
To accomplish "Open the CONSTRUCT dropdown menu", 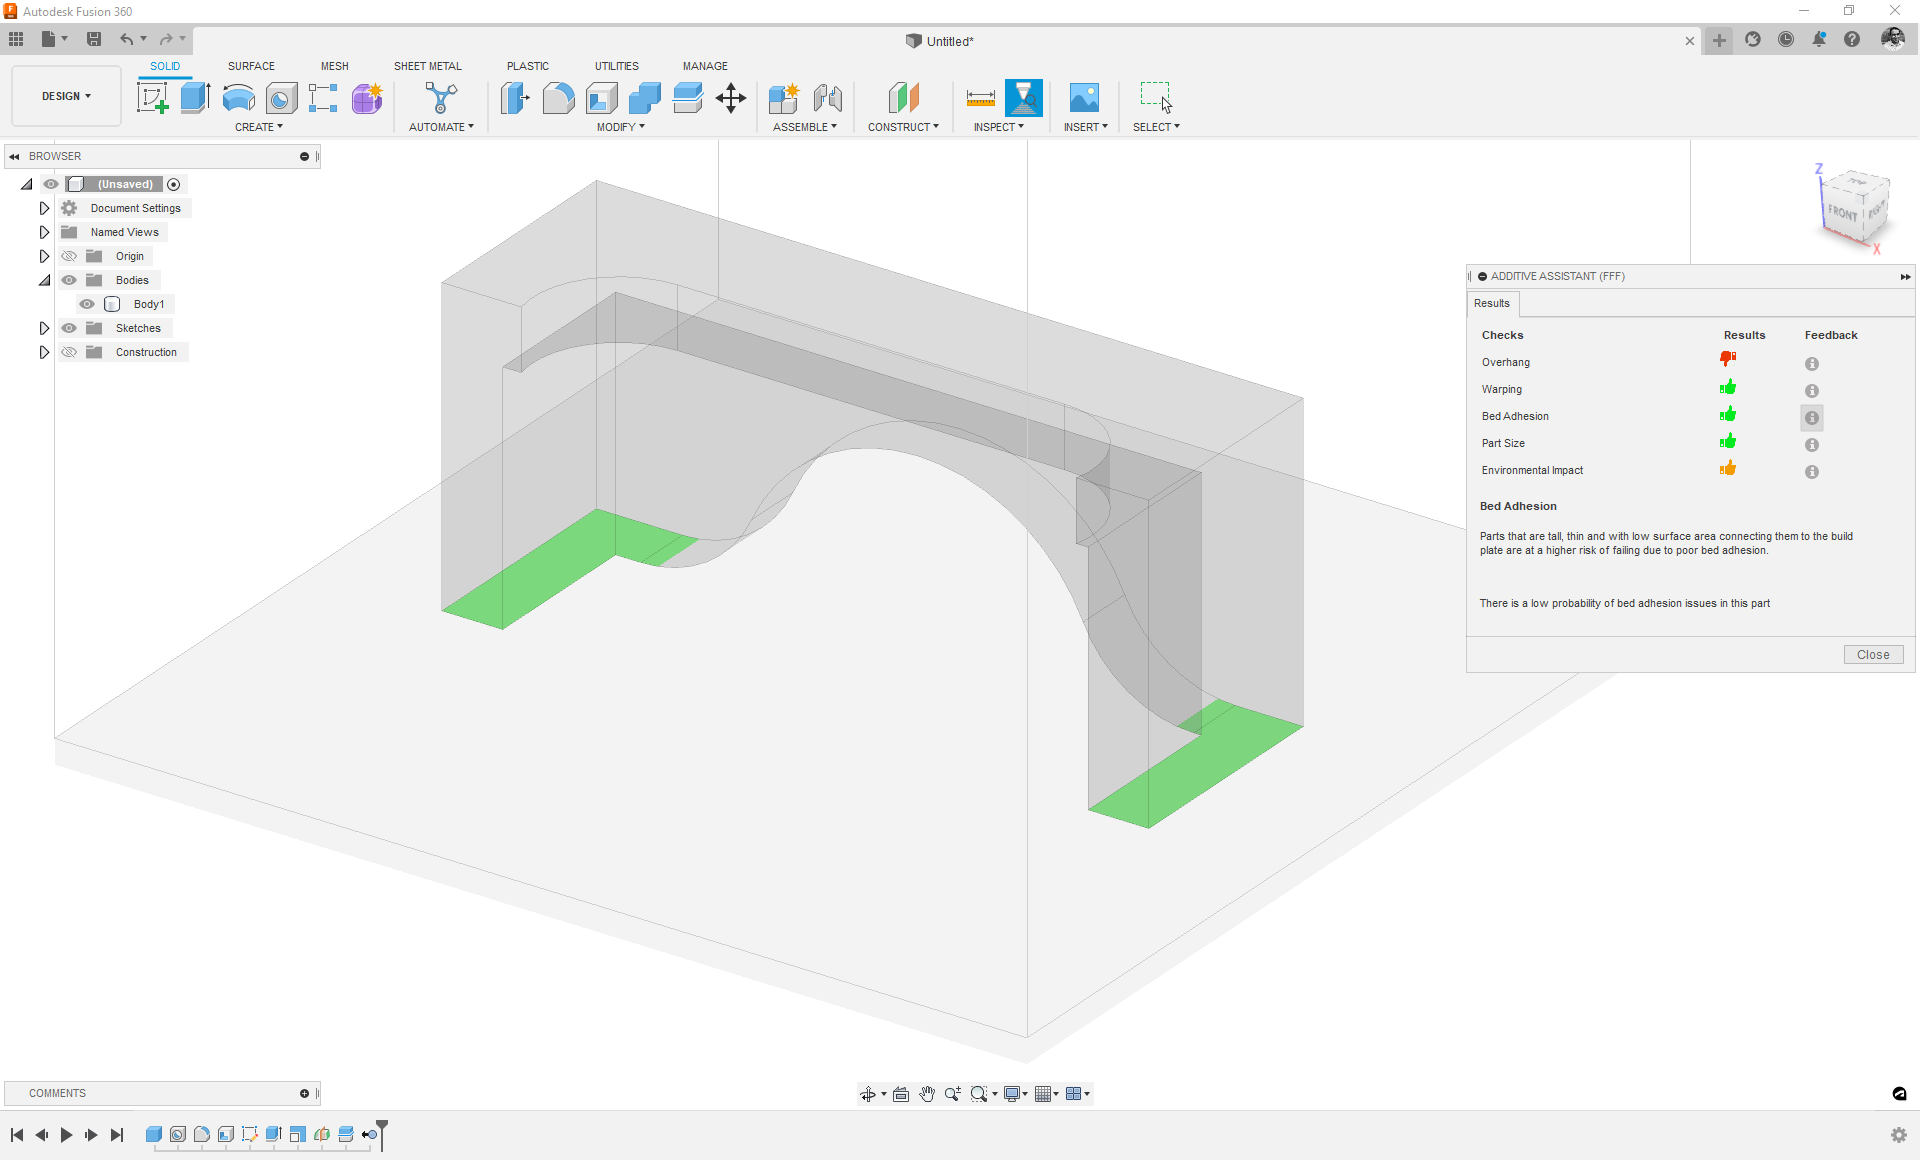I will tap(903, 127).
